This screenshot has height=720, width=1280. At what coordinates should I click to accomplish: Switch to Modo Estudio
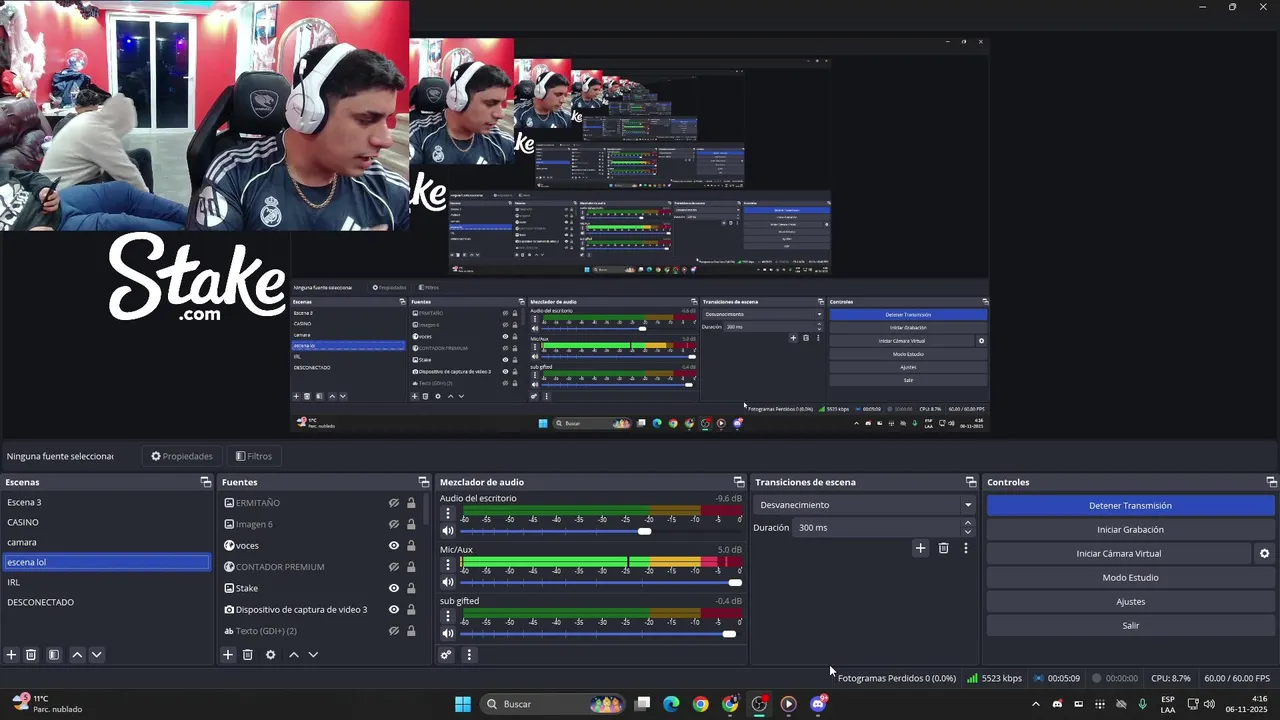click(x=1130, y=578)
